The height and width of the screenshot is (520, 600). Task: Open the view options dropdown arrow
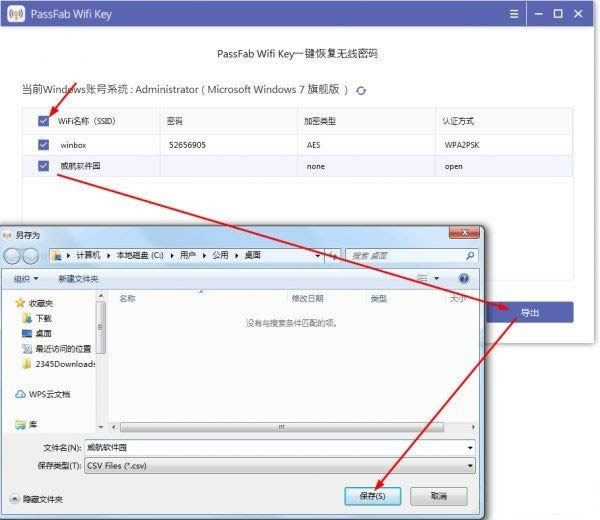(437, 279)
